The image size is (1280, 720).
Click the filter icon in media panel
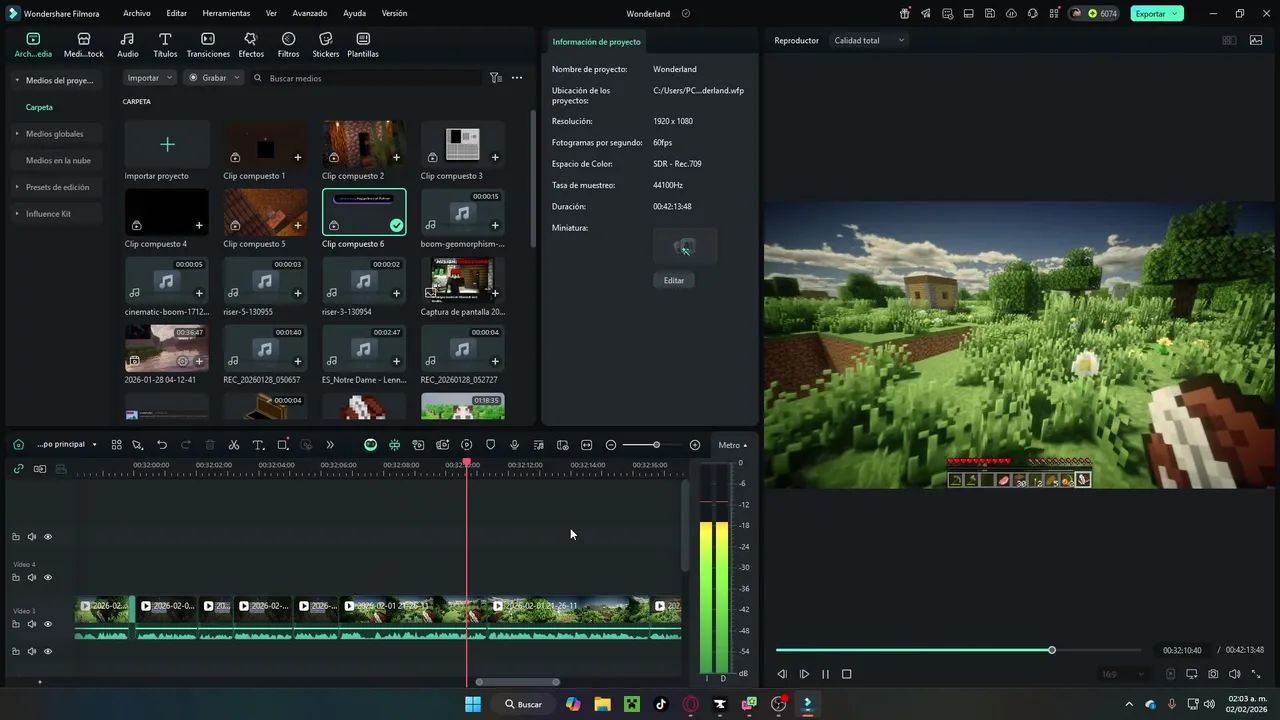click(x=496, y=78)
